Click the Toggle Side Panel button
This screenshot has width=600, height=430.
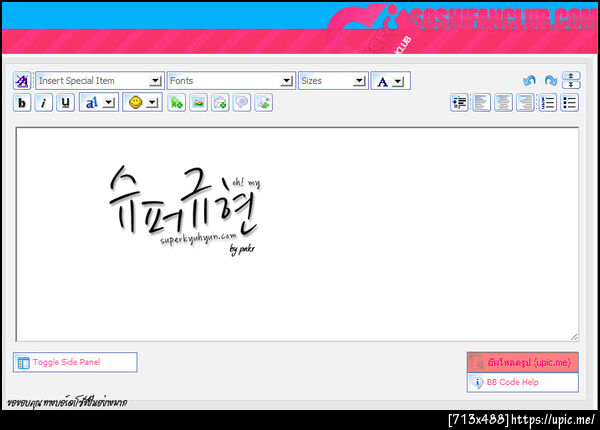click(x=75, y=362)
